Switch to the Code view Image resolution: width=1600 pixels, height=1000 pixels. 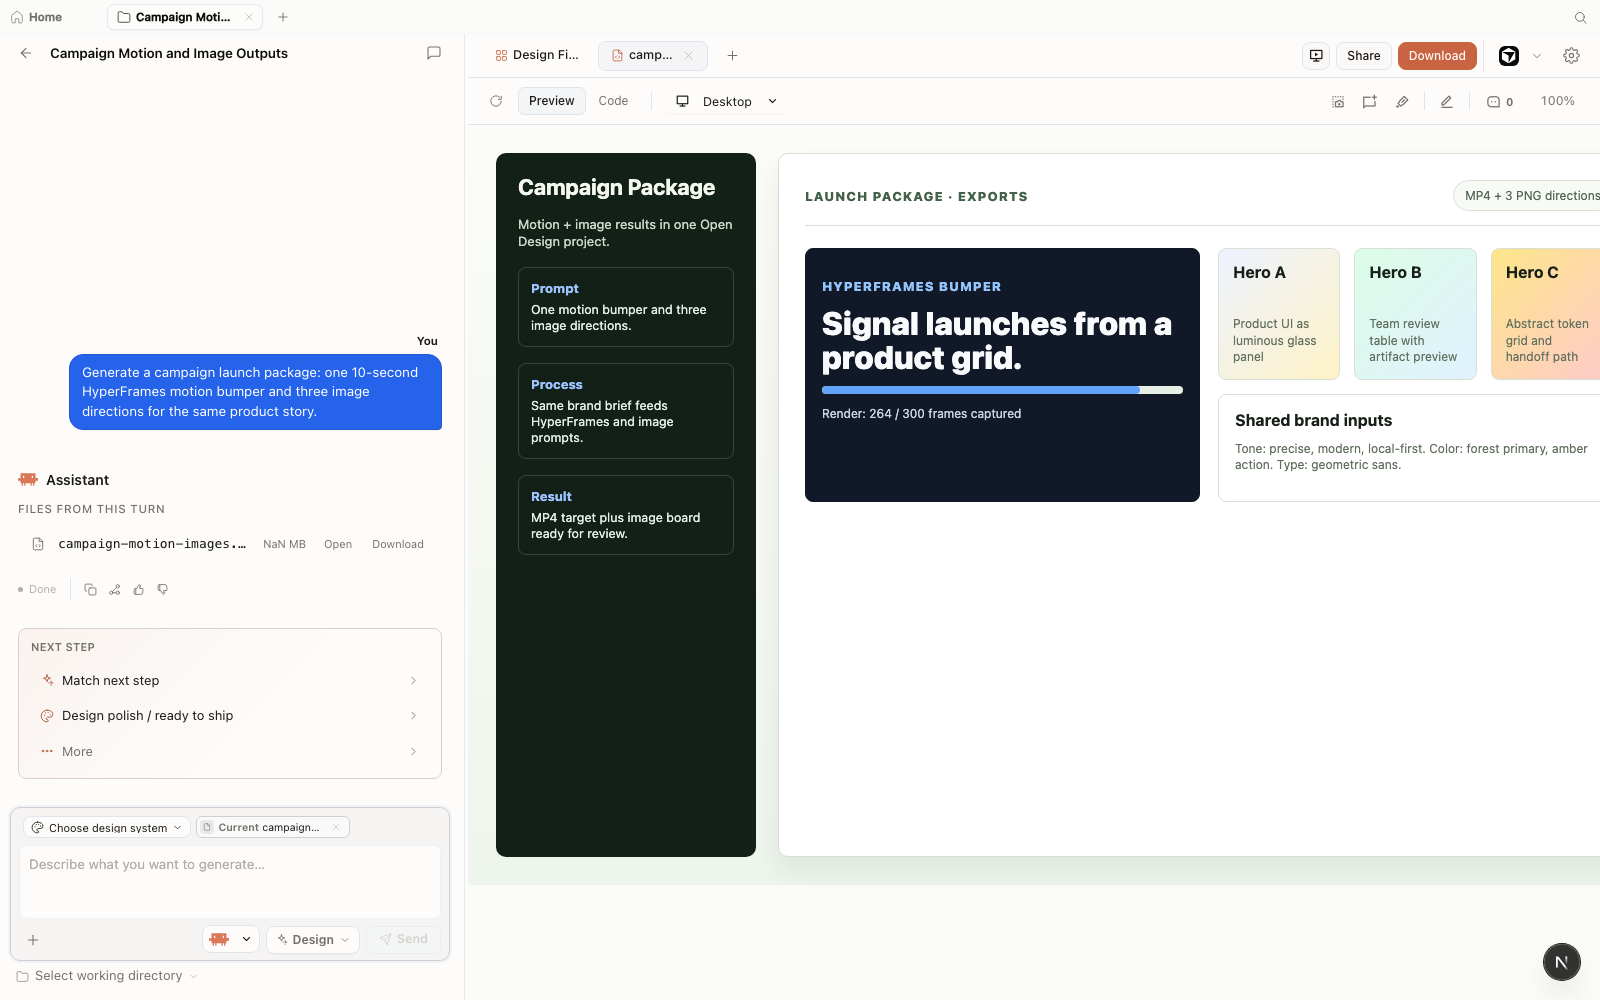pos(613,101)
